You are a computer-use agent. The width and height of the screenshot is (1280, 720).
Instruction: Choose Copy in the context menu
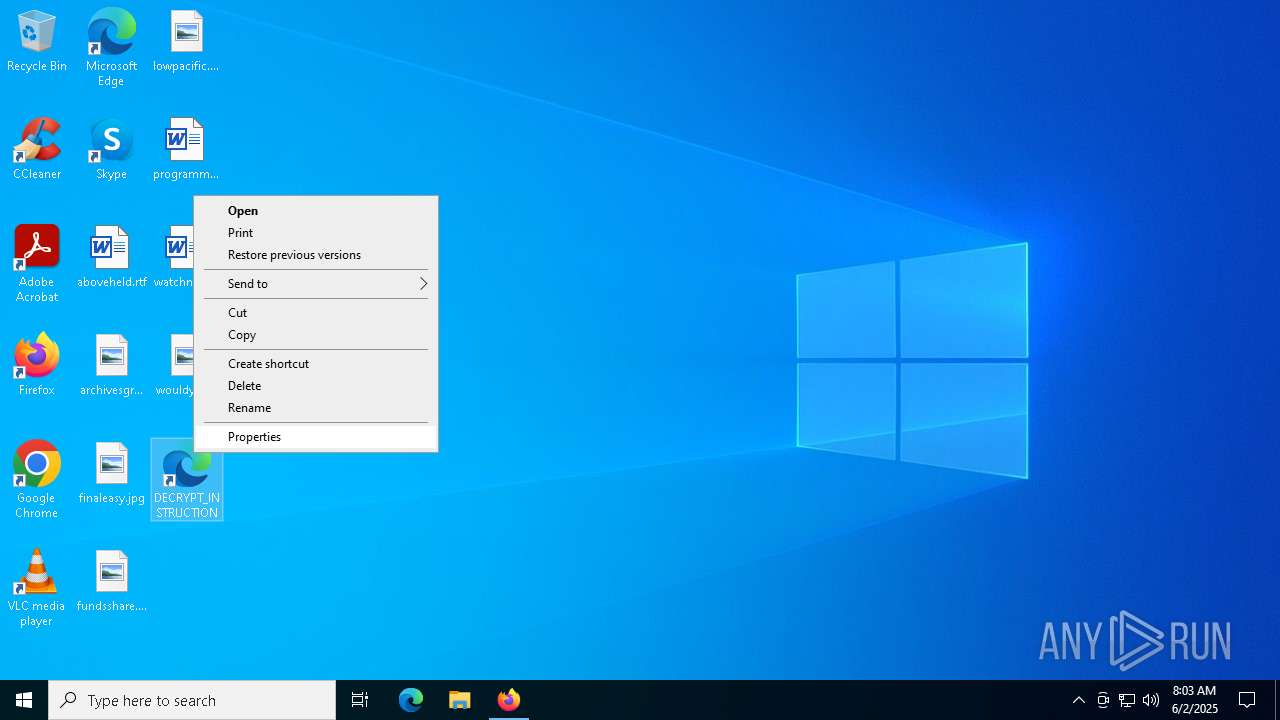click(315, 335)
